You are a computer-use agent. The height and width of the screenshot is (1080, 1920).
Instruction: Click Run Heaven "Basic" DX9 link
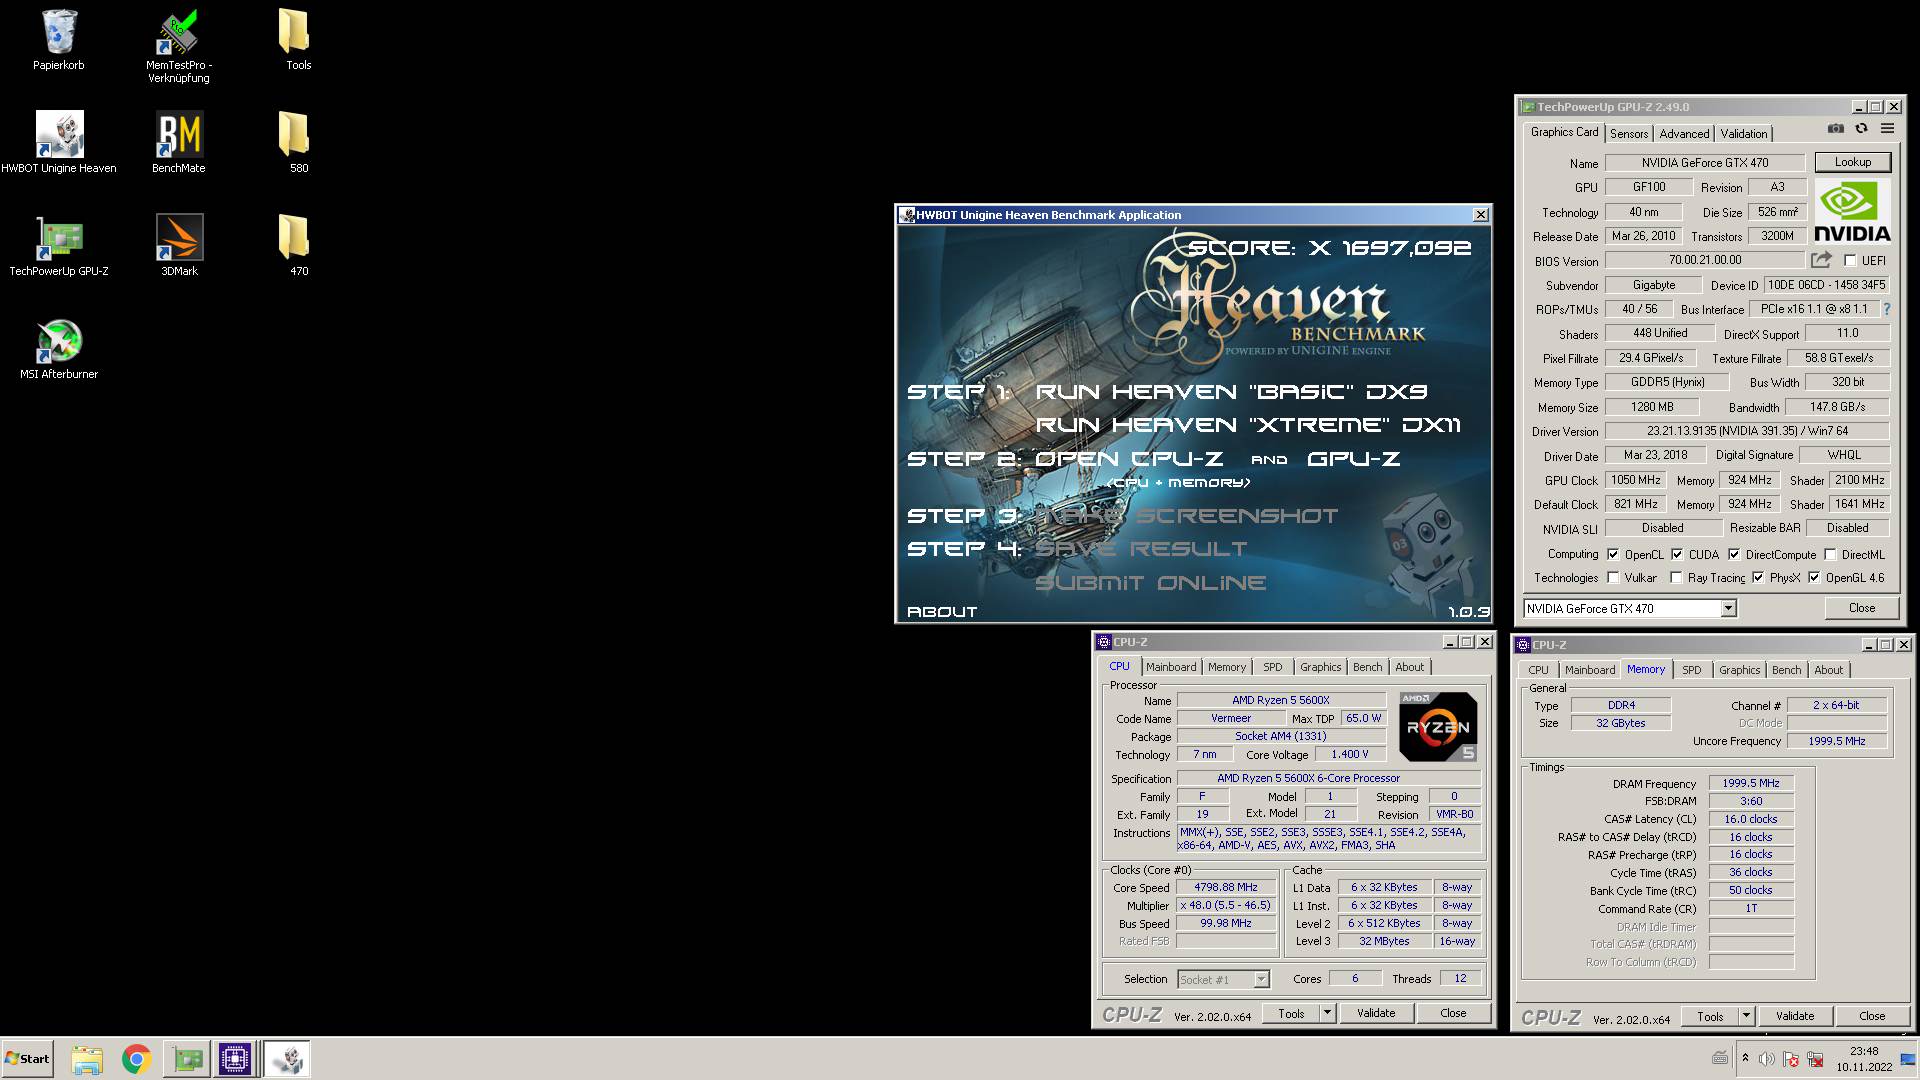coord(1231,392)
